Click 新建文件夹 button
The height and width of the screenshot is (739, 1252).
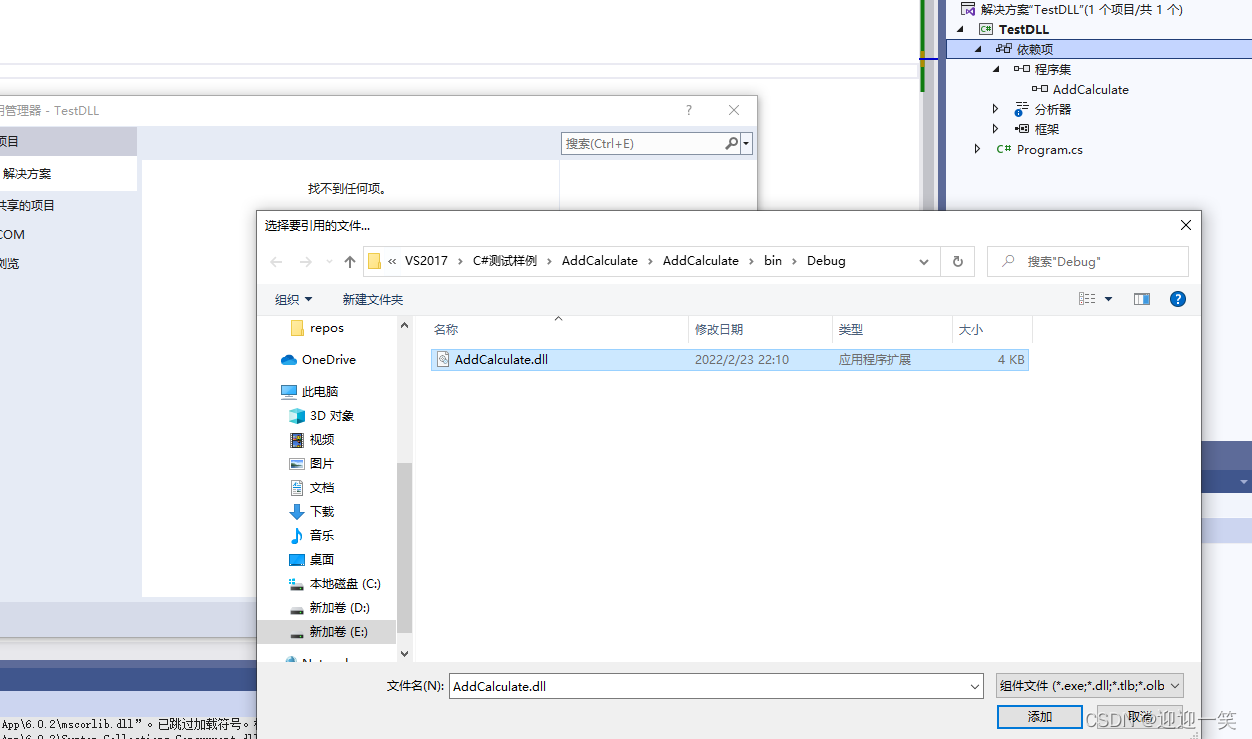(372, 299)
